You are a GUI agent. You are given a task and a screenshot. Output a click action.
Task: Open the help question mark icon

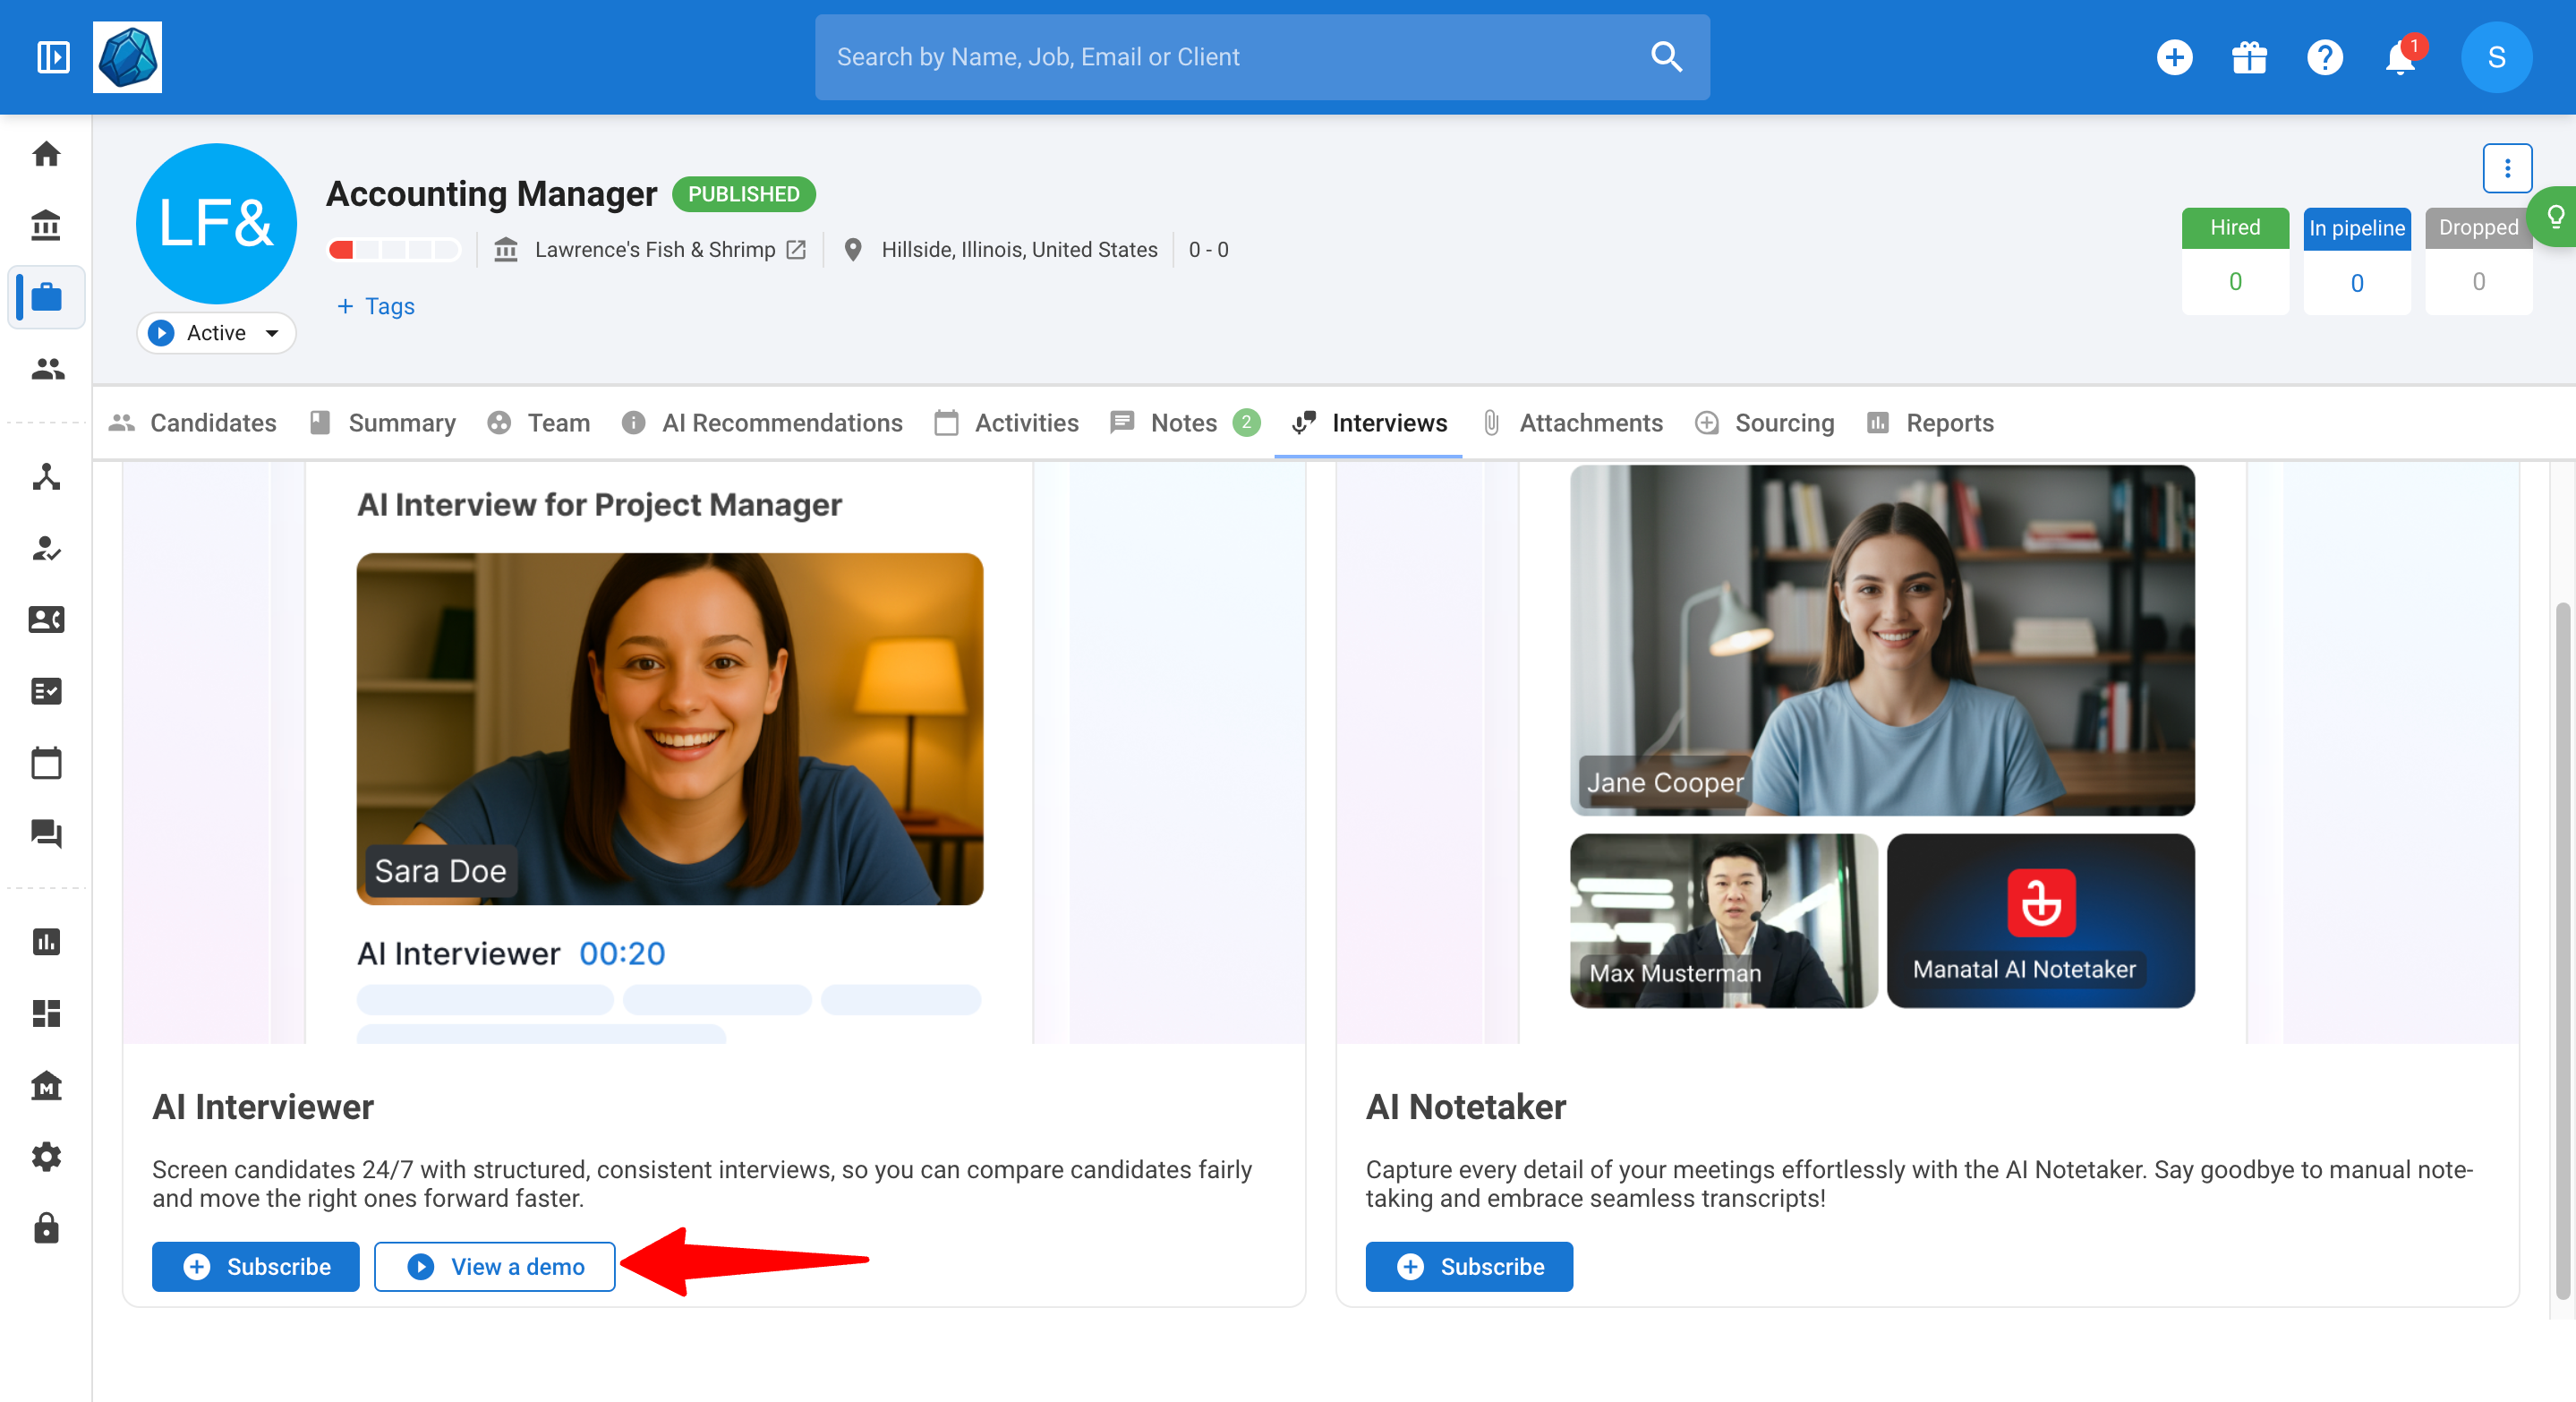2325,57
